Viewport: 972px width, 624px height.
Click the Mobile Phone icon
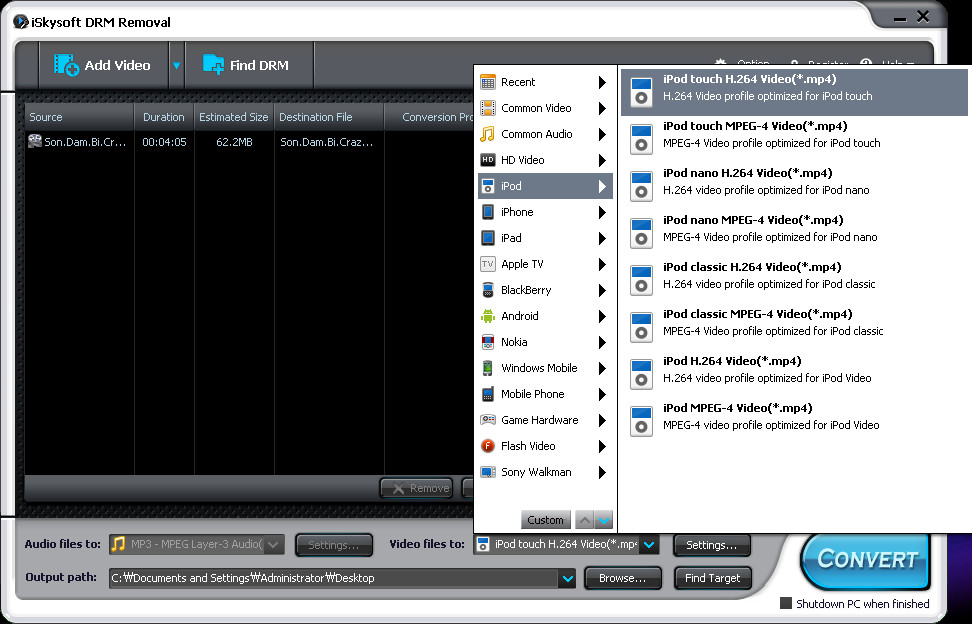click(x=488, y=394)
